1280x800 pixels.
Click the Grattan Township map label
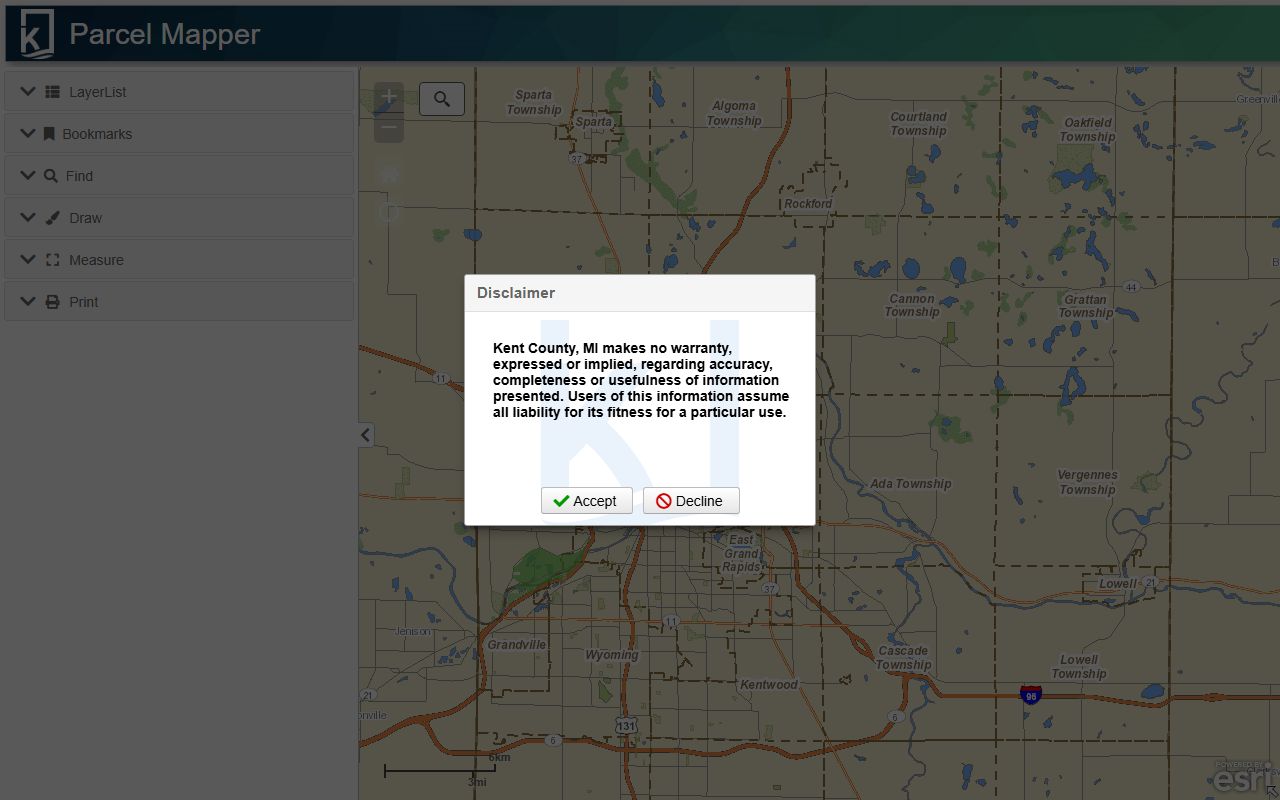pyautogui.click(x=1086, y=306)
